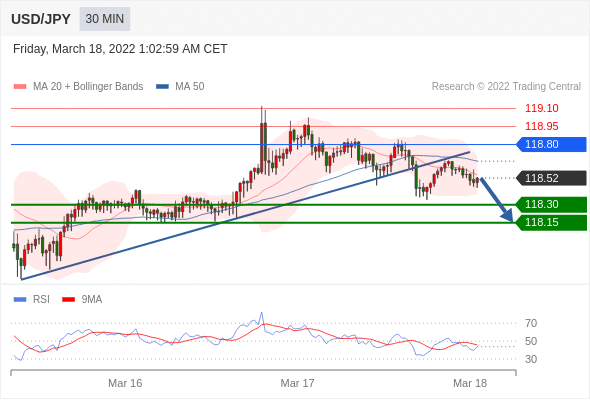
Task: Click the blue MA 50 legend swatch
Action: pyautogui.click(x=162, y=87)
